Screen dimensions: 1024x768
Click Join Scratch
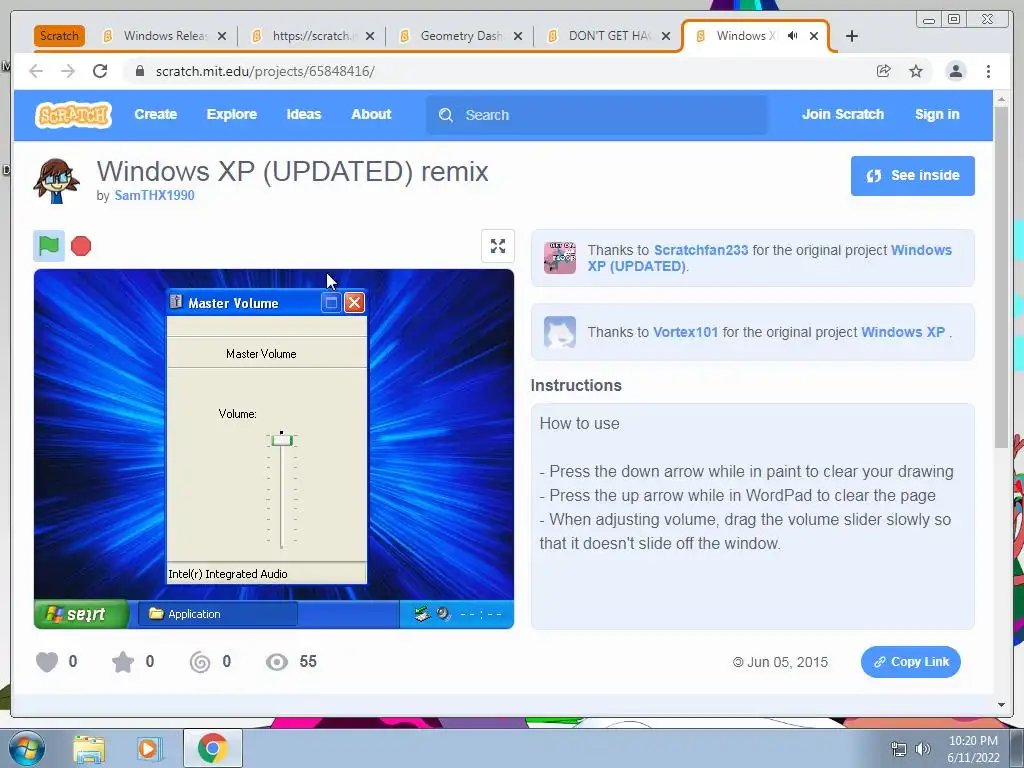(842, 114)
